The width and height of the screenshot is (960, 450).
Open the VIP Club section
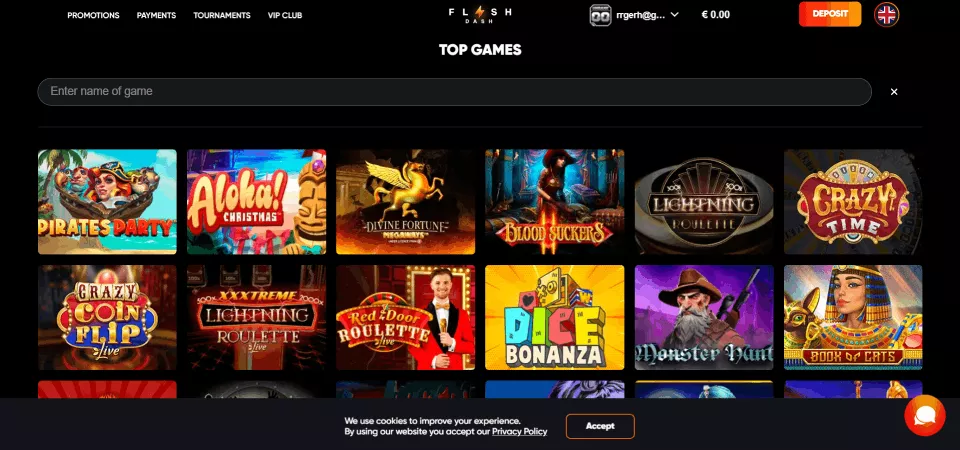(285, 15)
